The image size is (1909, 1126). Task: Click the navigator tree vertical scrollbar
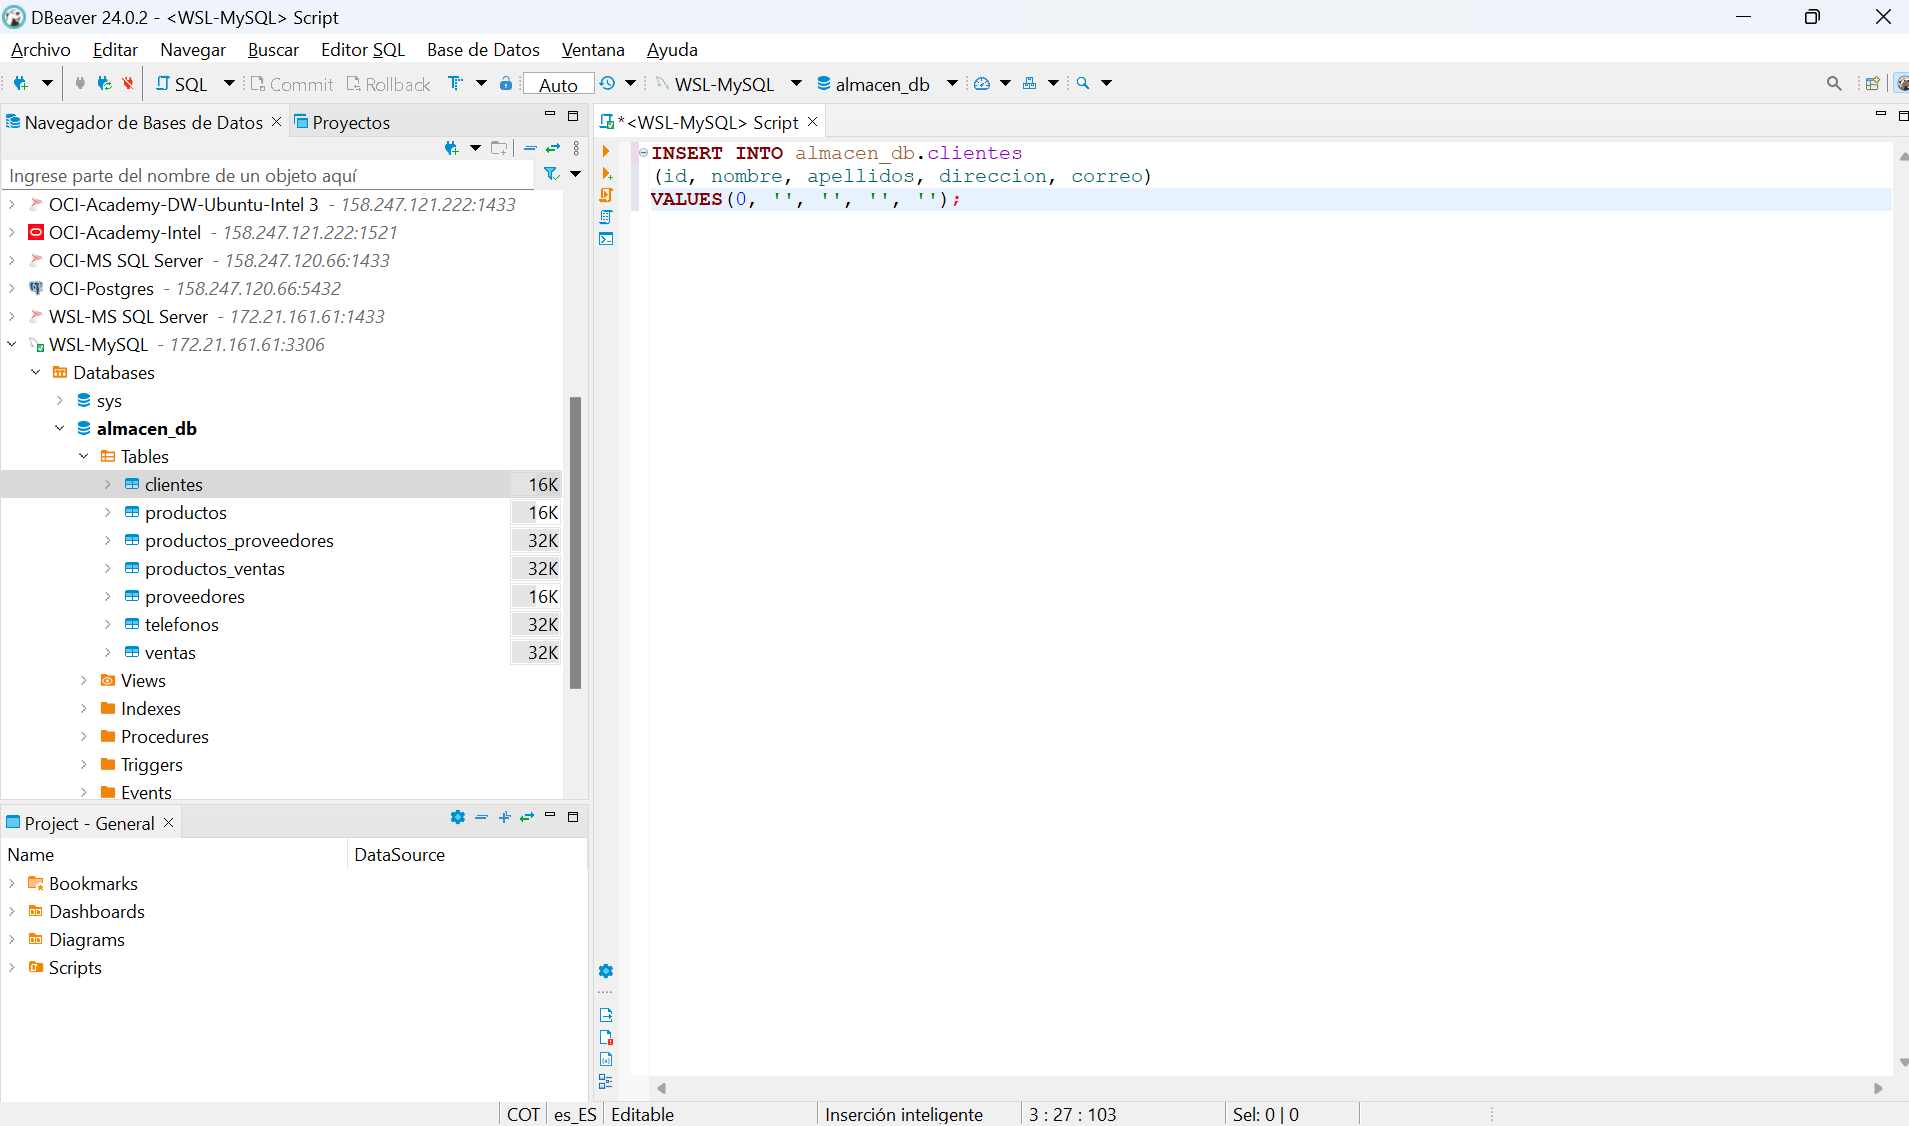coord(575,543)
